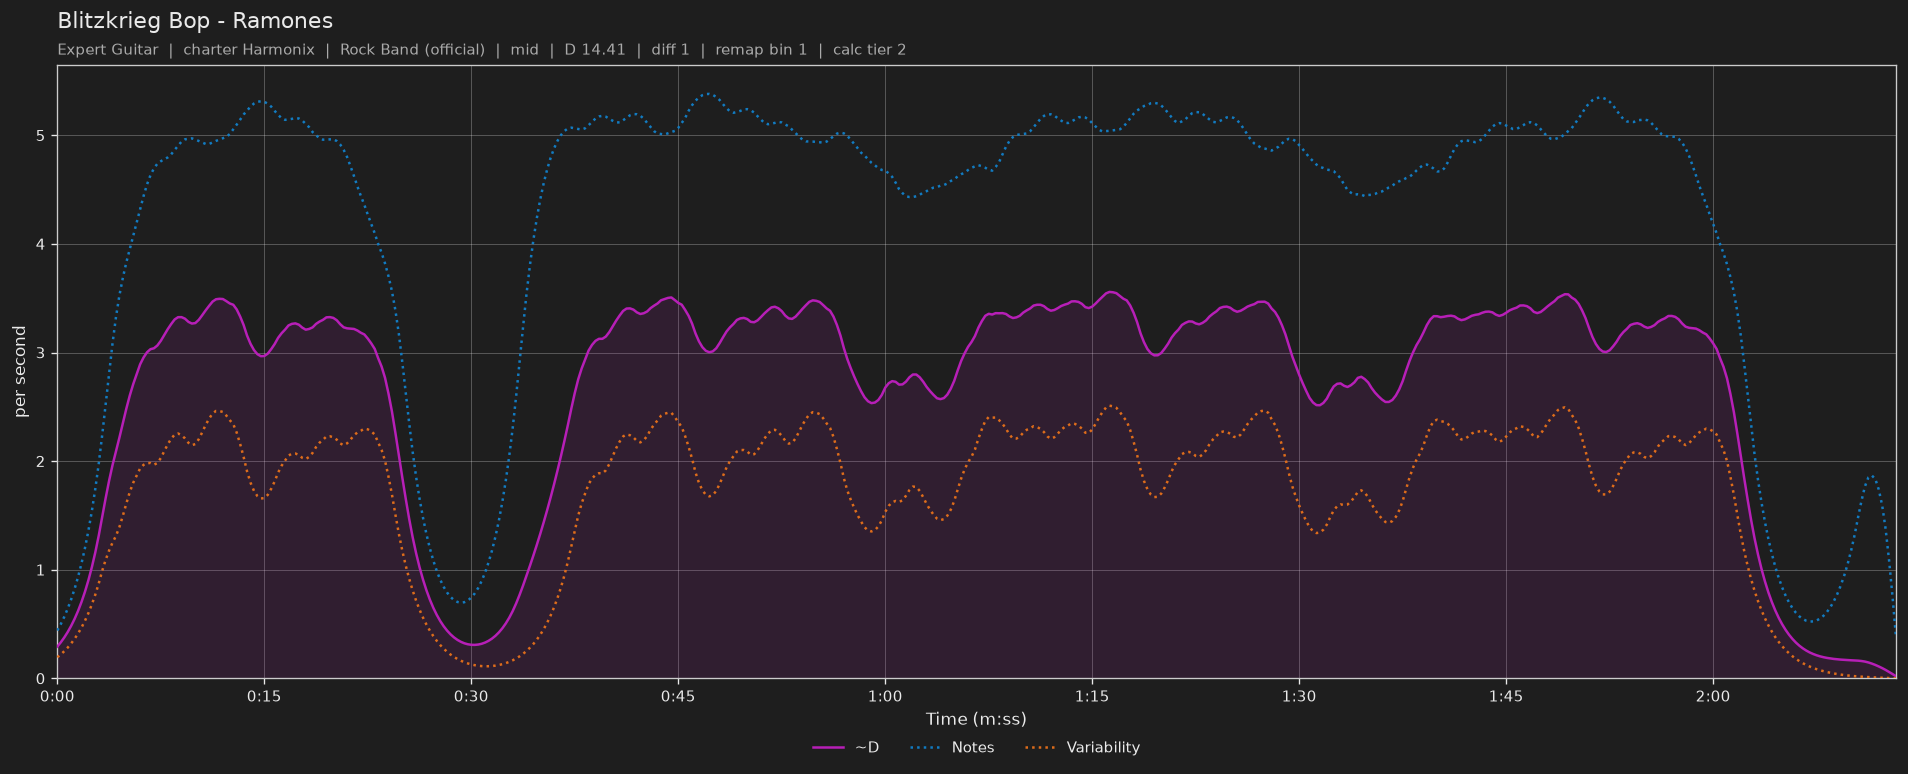
Task: Click the 'Variability' legend entry
Action: 1082,748
